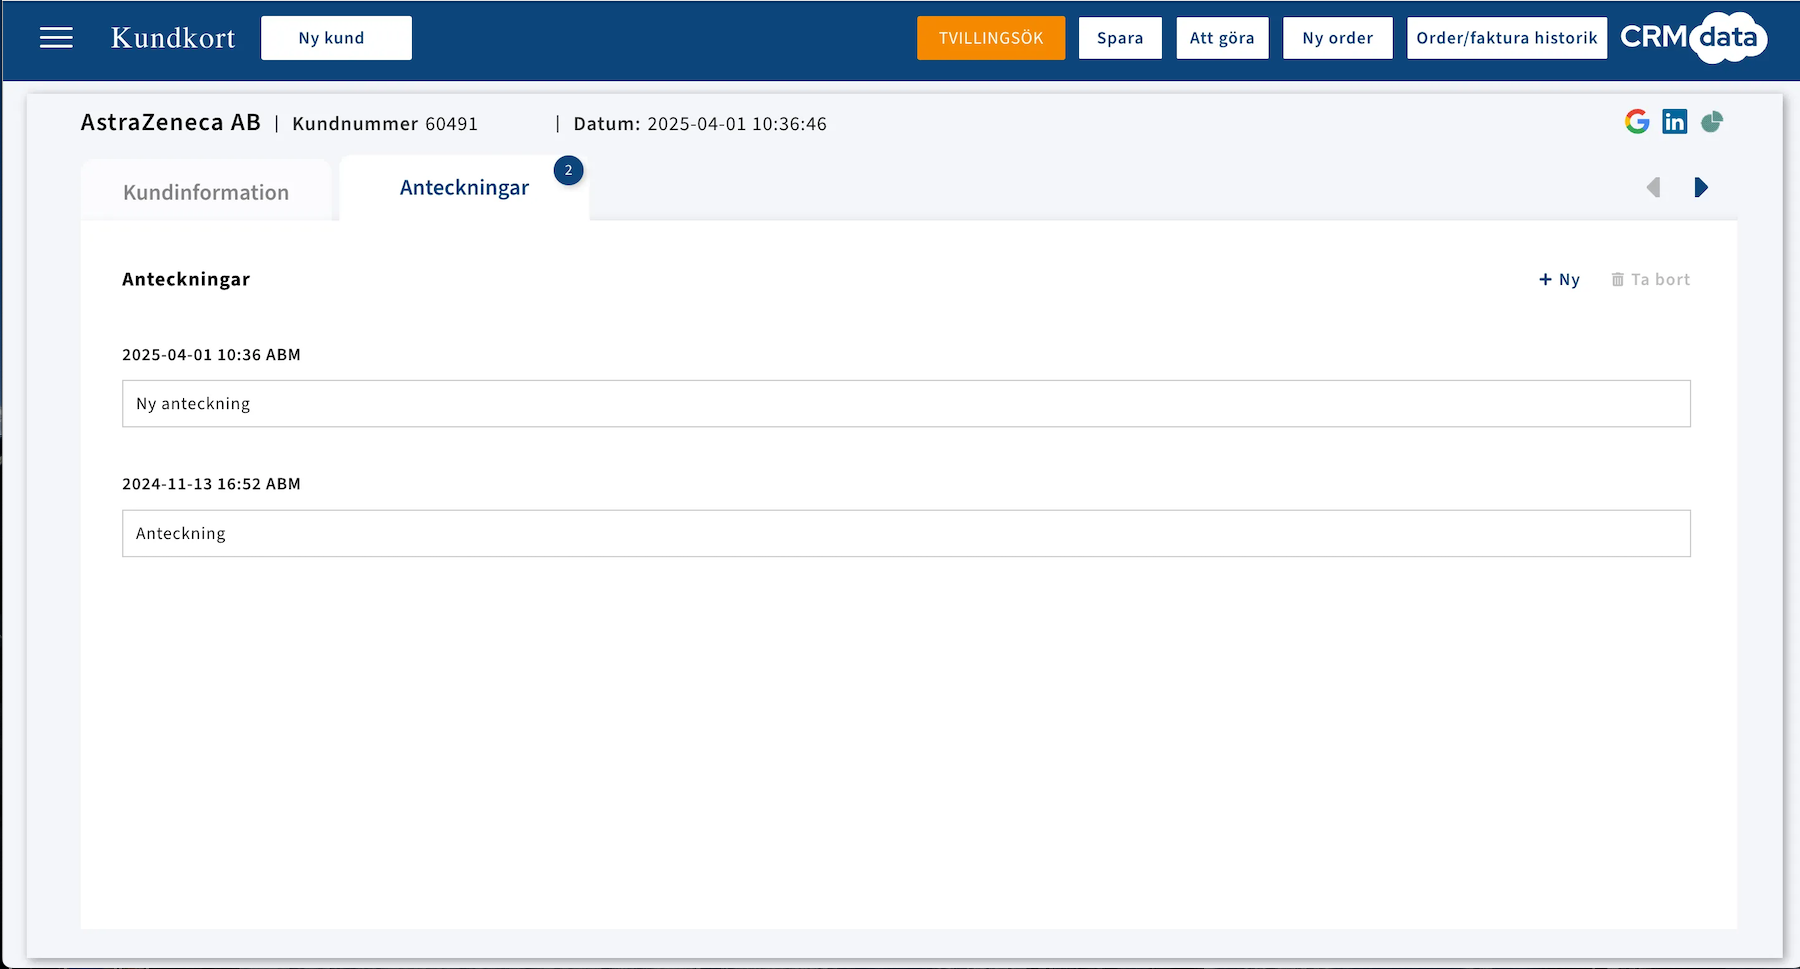Image resolution: width=1800 pixels, height=969 pixels.
Task: Click Ta bort to delete note
Action: 1650,280
